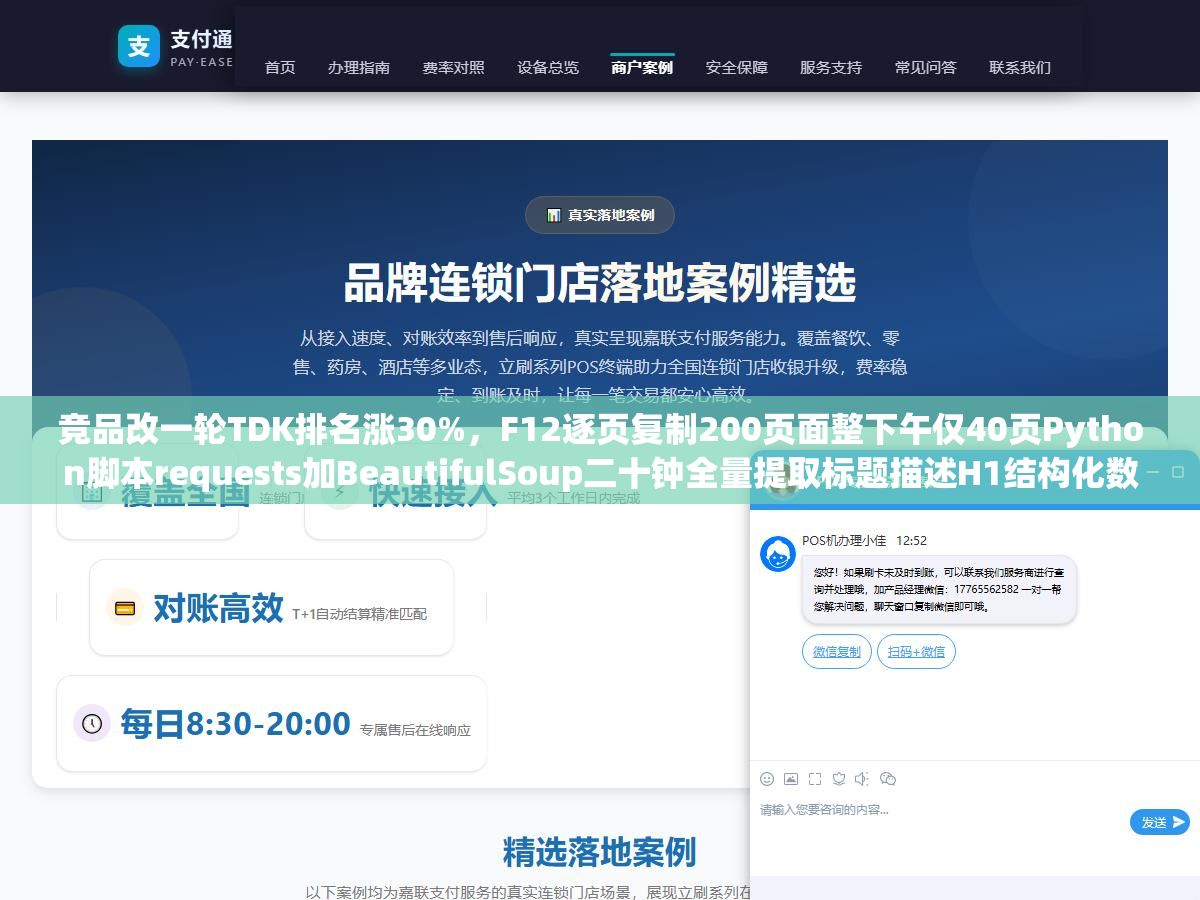Click the card icon beside 对账高效
Viewport: 1200px width, 900px height.
tap(125, 607)
